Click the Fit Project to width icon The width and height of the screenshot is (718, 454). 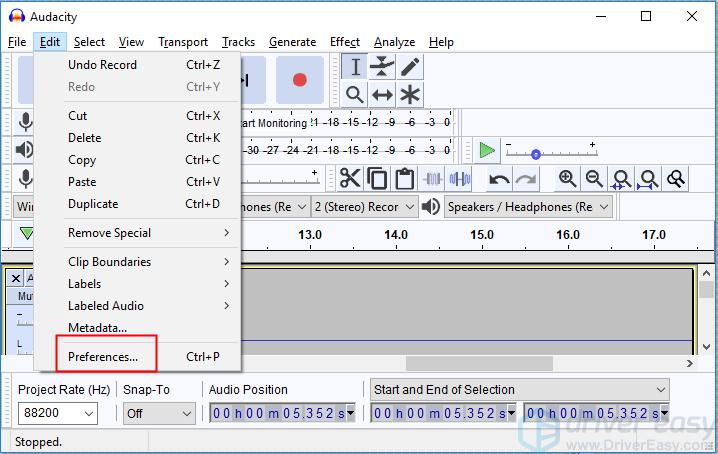[x=649, y=179]
